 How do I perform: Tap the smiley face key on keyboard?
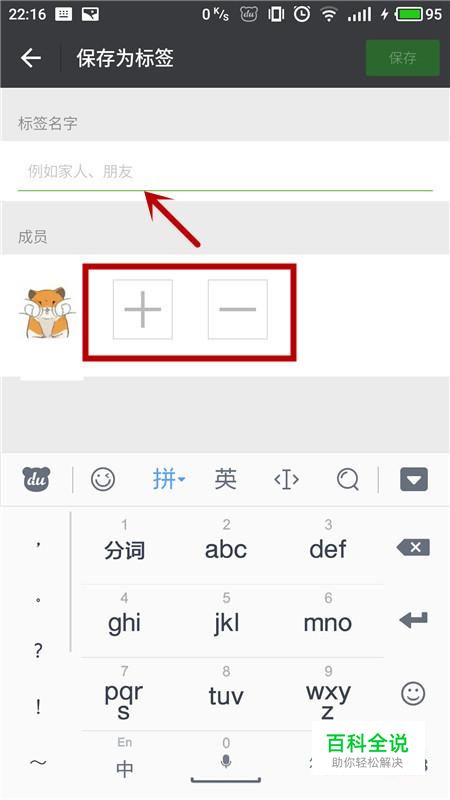(413, 693)
